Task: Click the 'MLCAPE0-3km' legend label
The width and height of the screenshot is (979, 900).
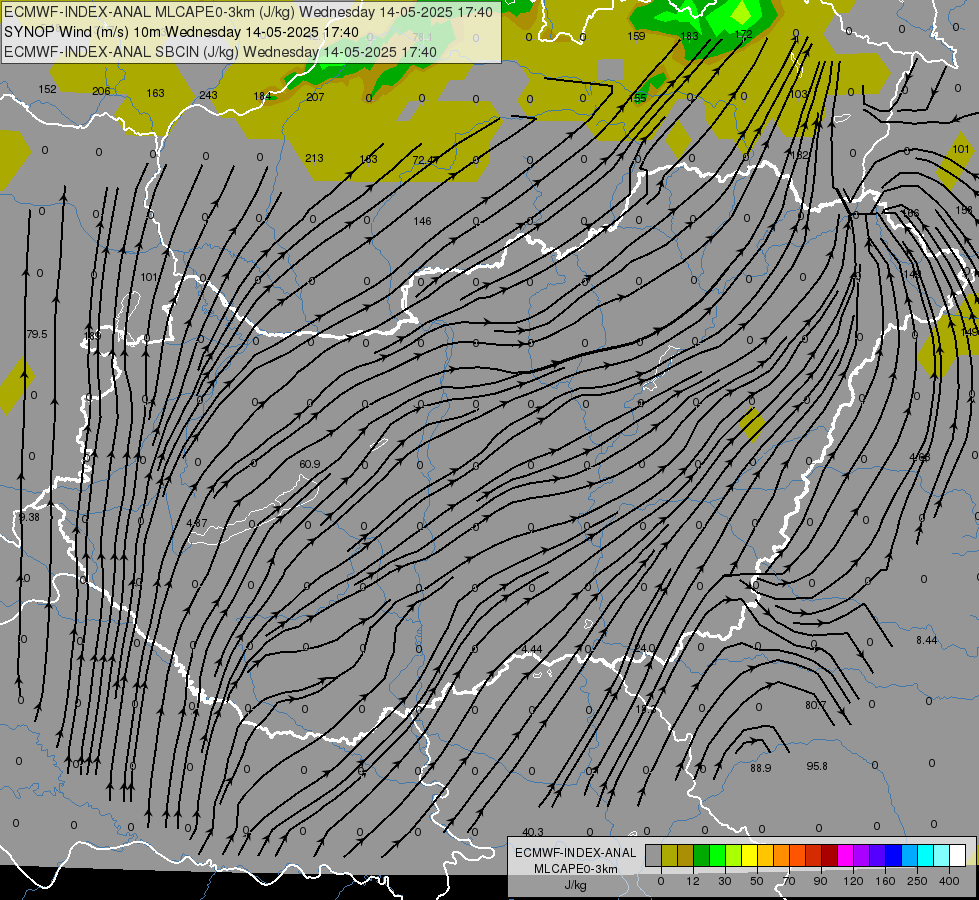Action: (576, 869)
